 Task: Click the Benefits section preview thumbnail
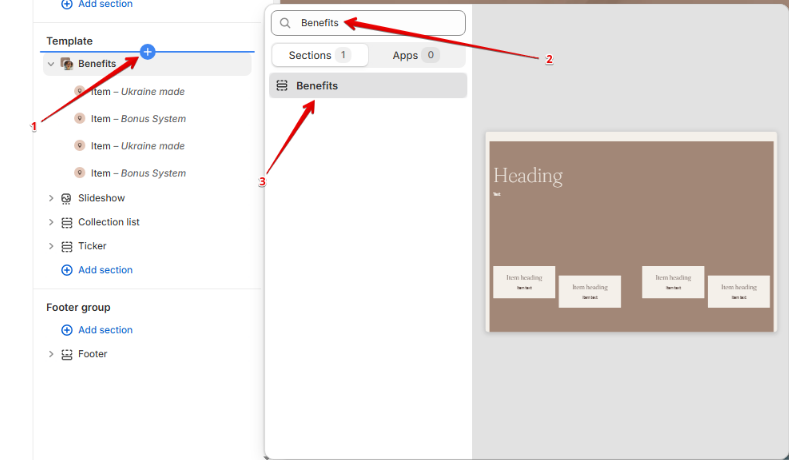point(631,232)
